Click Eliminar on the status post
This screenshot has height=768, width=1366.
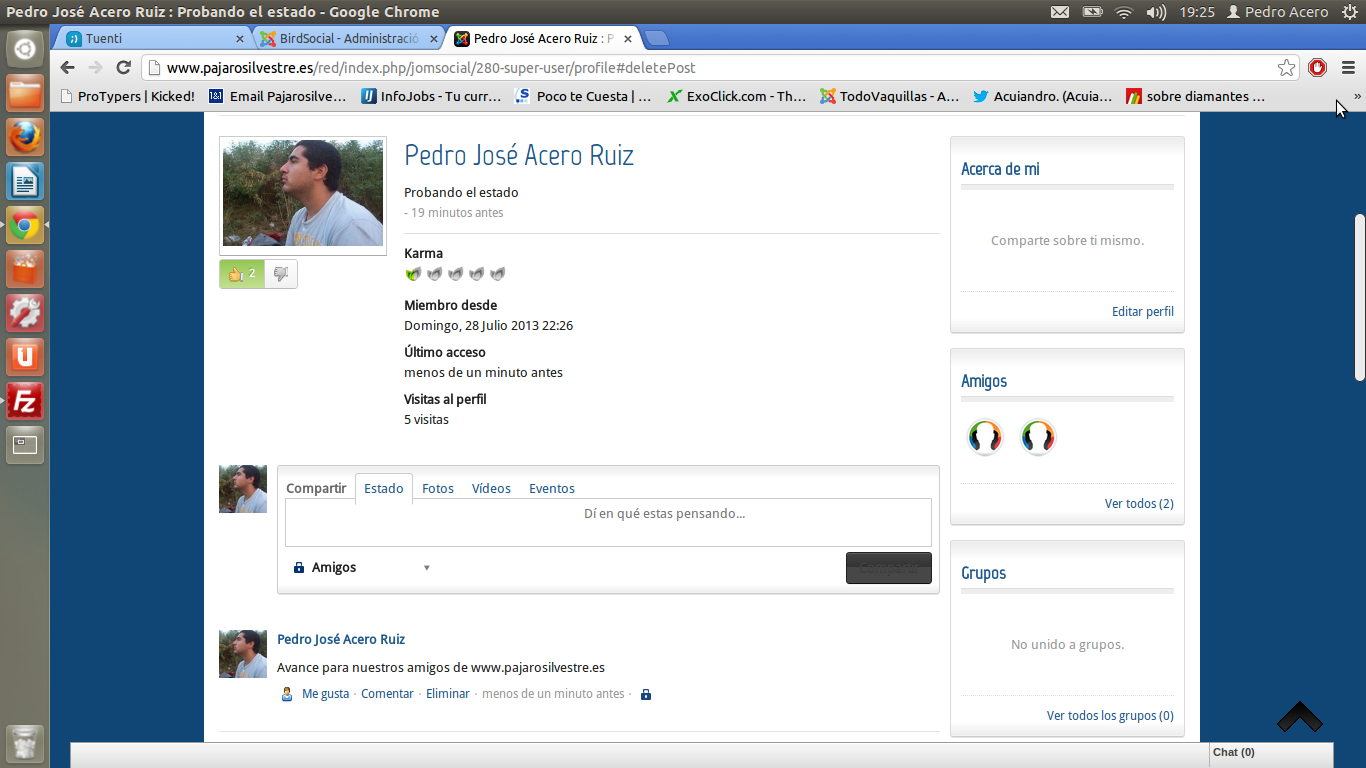pyautogui.click(x=447, y=694)
